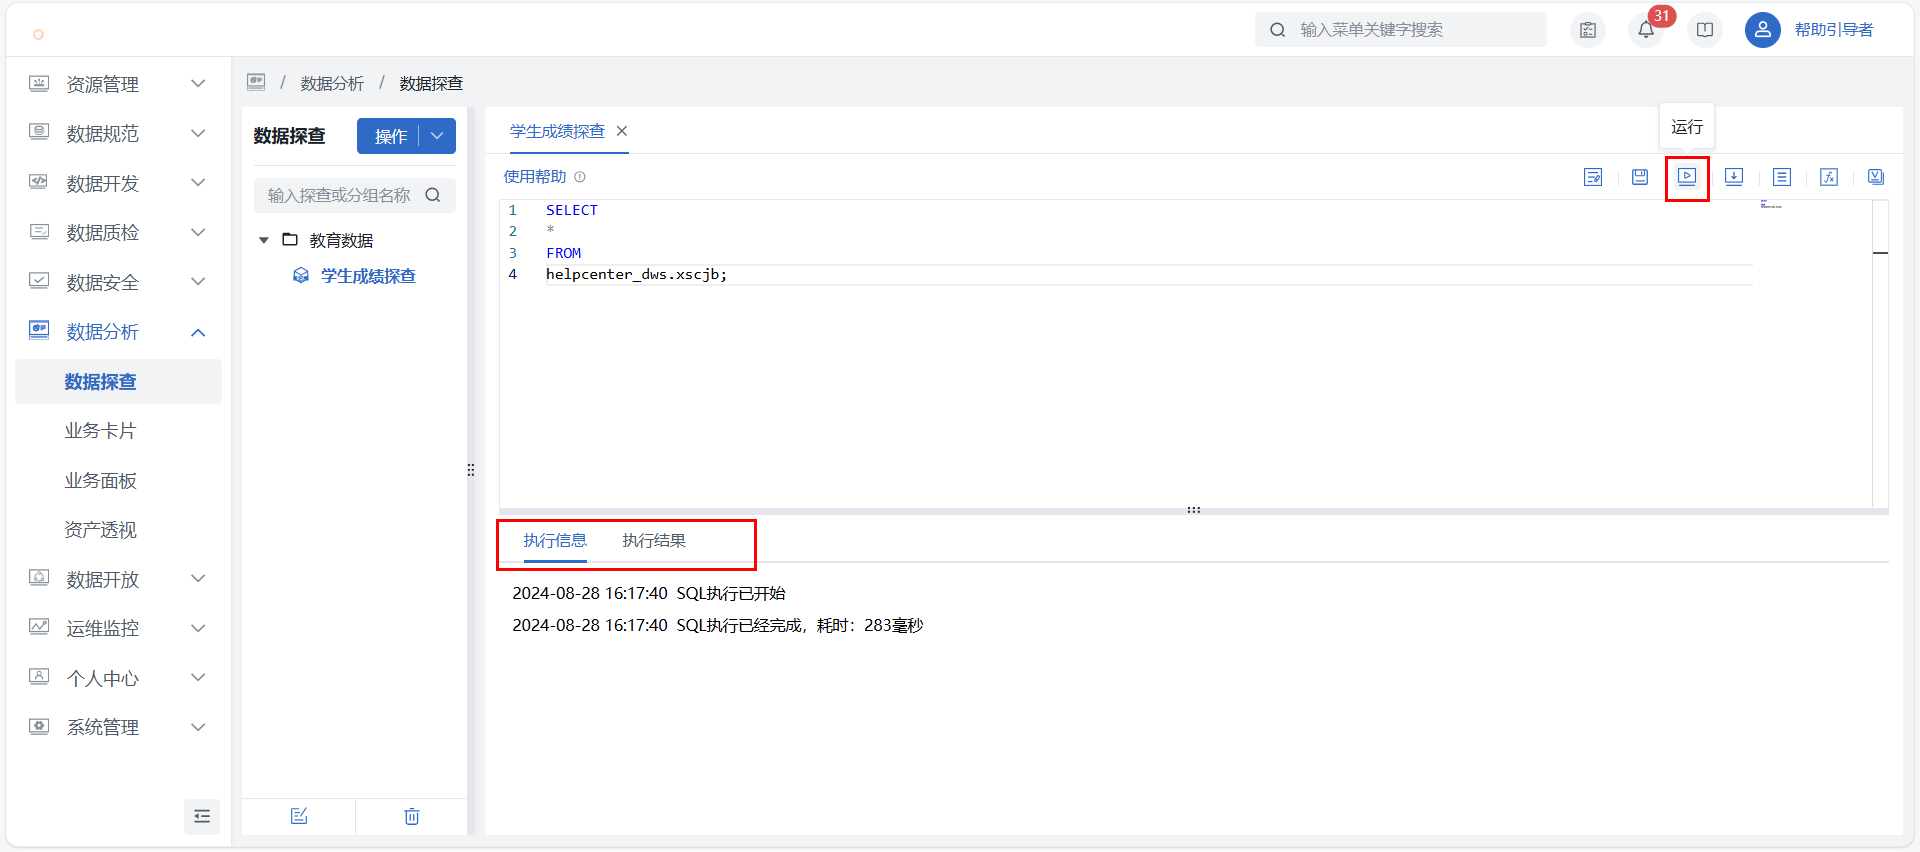Click the user avatar icon
Image resolution: width=1920 pixels, height=852 pixels.
(x=1763, y=30)
